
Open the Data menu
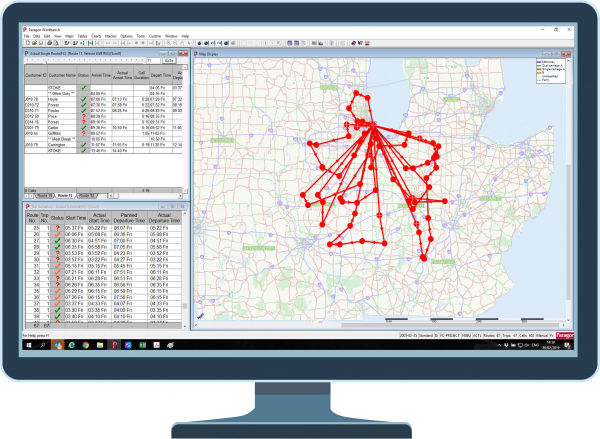(36, 36)
